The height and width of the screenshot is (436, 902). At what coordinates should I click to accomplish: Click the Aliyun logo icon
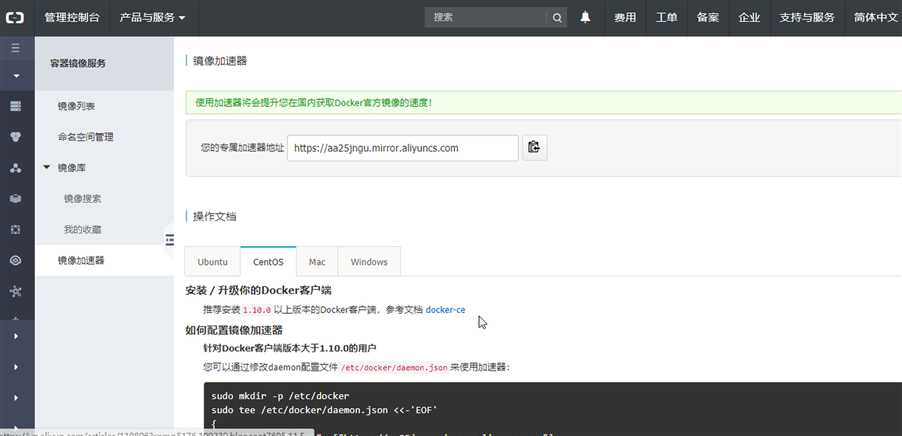point(15,18)
